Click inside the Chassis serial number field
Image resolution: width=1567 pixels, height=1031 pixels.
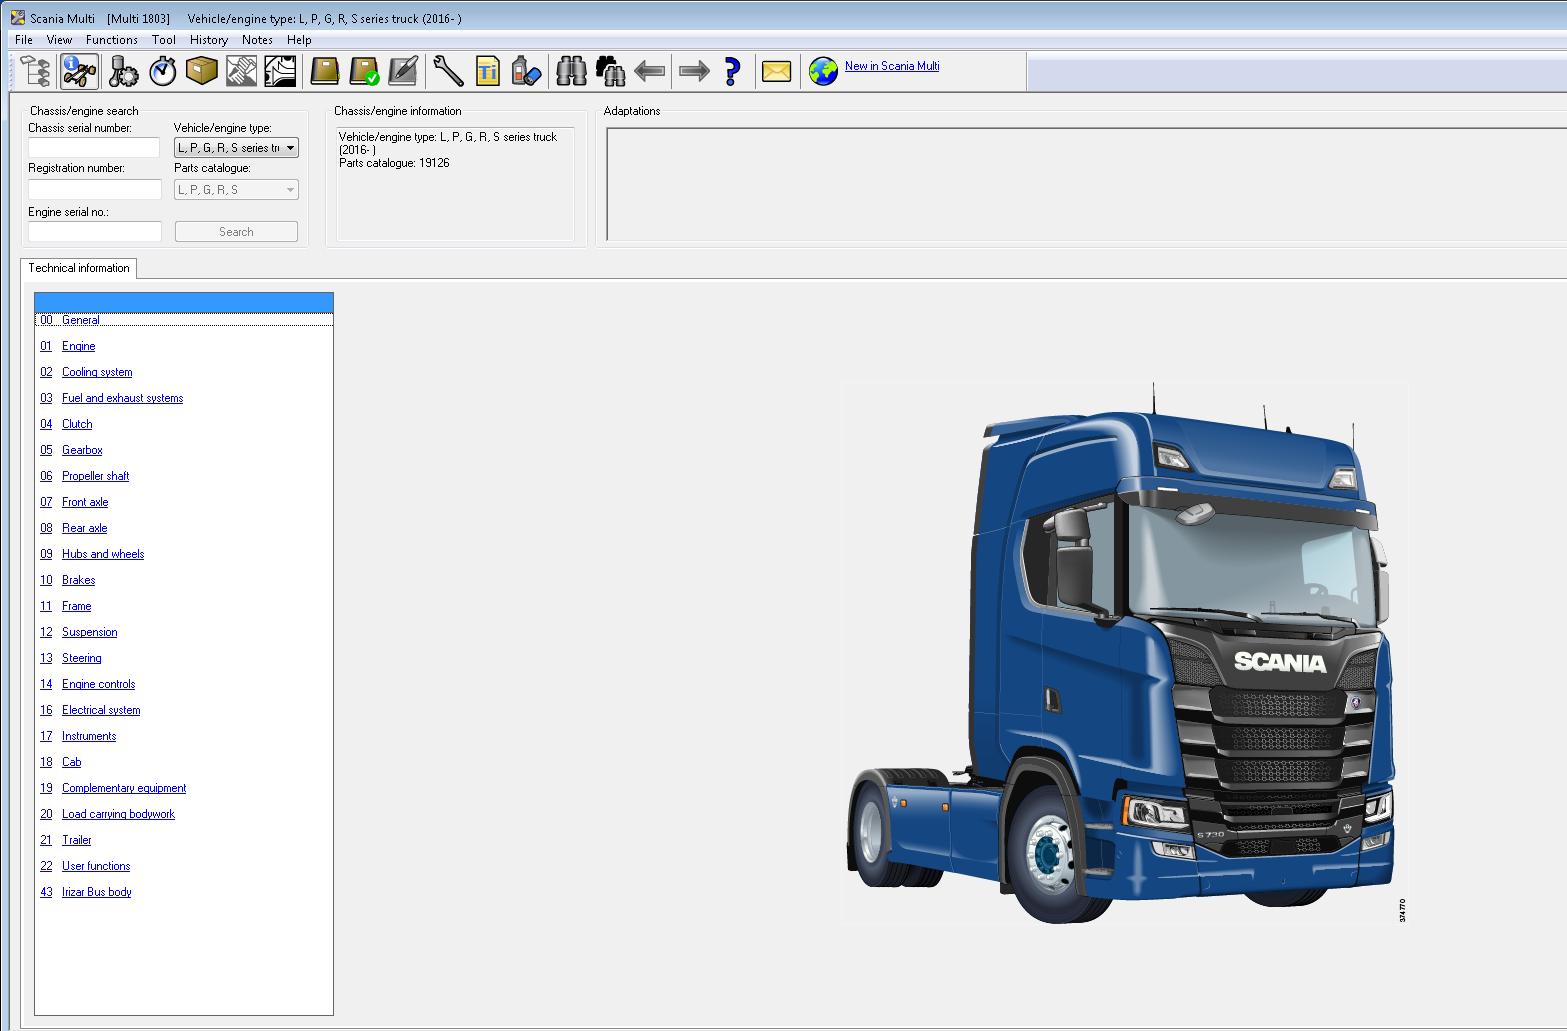point(93,147)
